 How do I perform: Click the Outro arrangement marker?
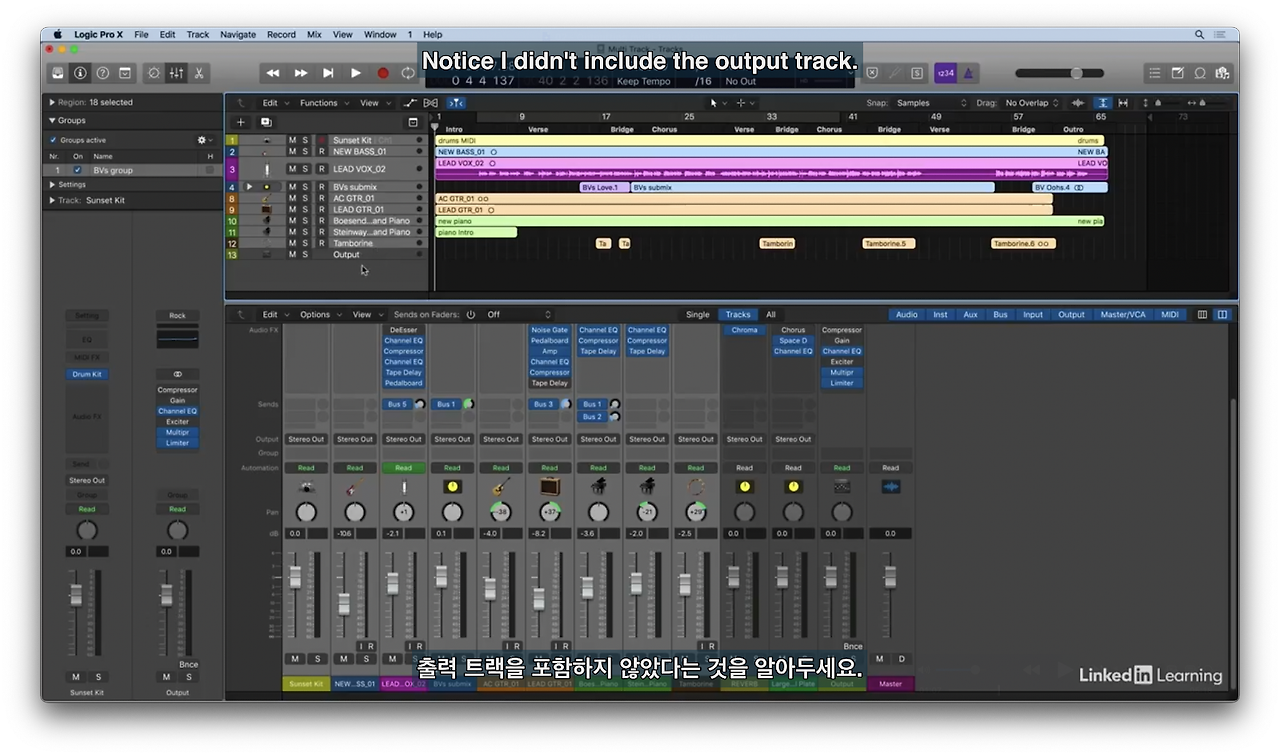1072,130
